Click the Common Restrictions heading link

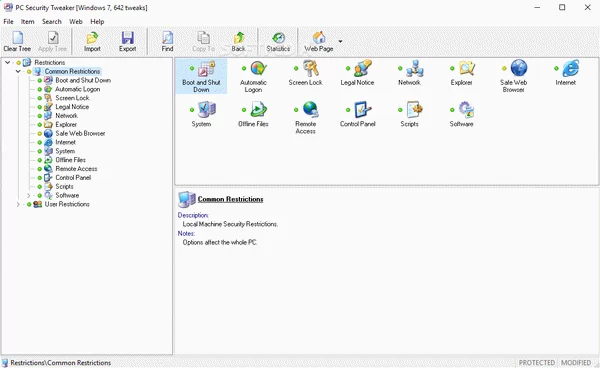230,199
